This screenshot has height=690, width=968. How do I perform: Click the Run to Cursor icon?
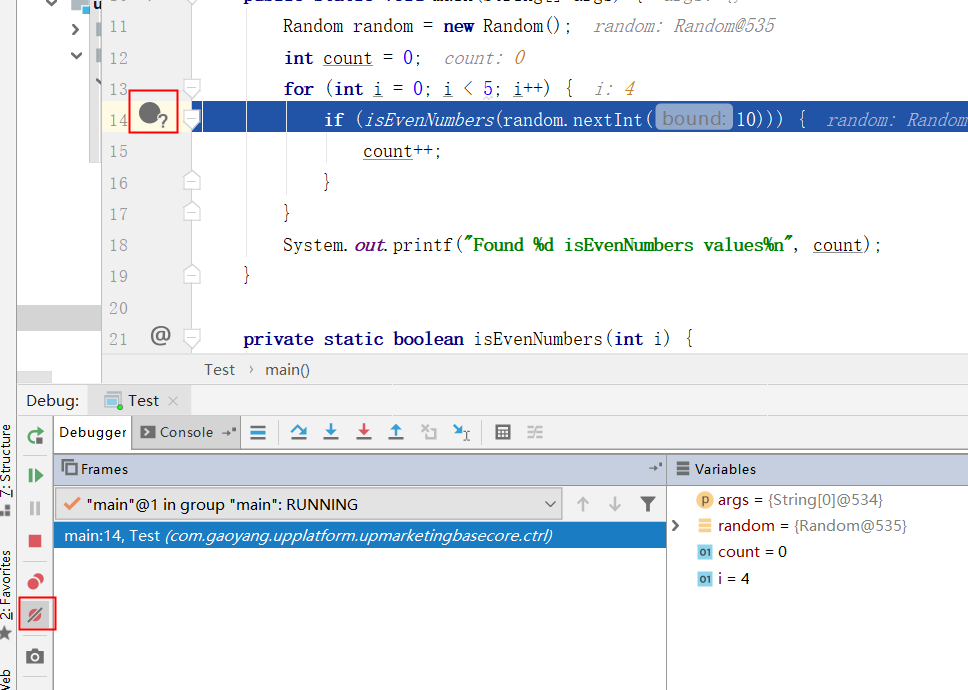coord(461,432)
